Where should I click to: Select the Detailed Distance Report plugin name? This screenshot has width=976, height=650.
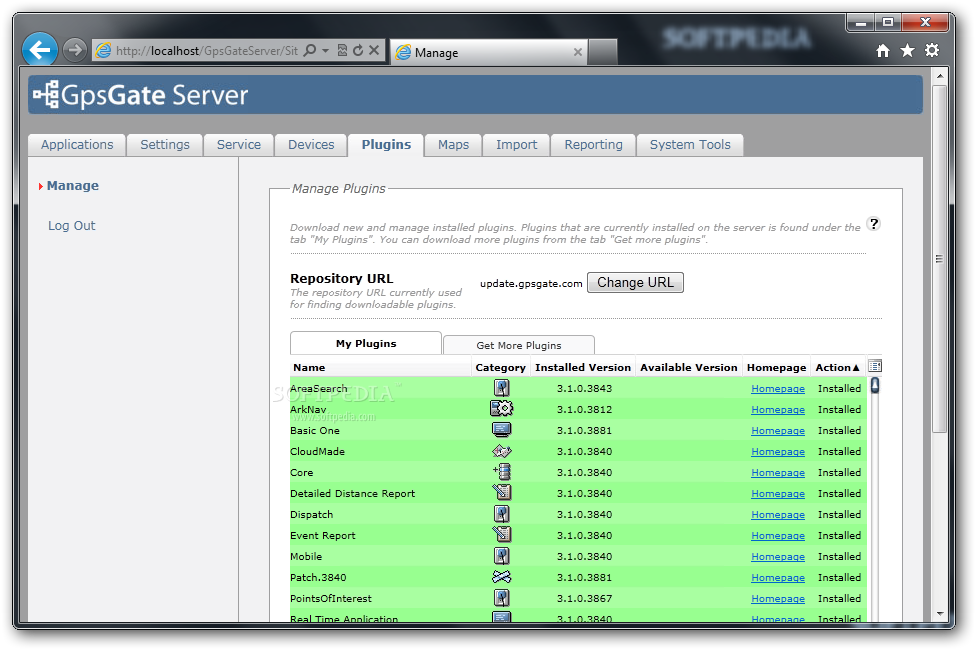coord(352,493)
